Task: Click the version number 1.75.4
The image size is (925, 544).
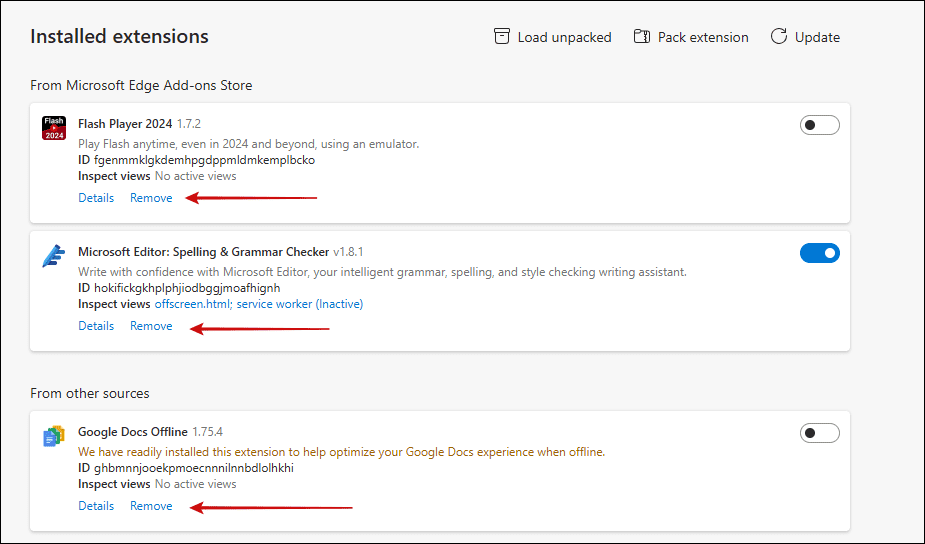Action: (208, 432)
